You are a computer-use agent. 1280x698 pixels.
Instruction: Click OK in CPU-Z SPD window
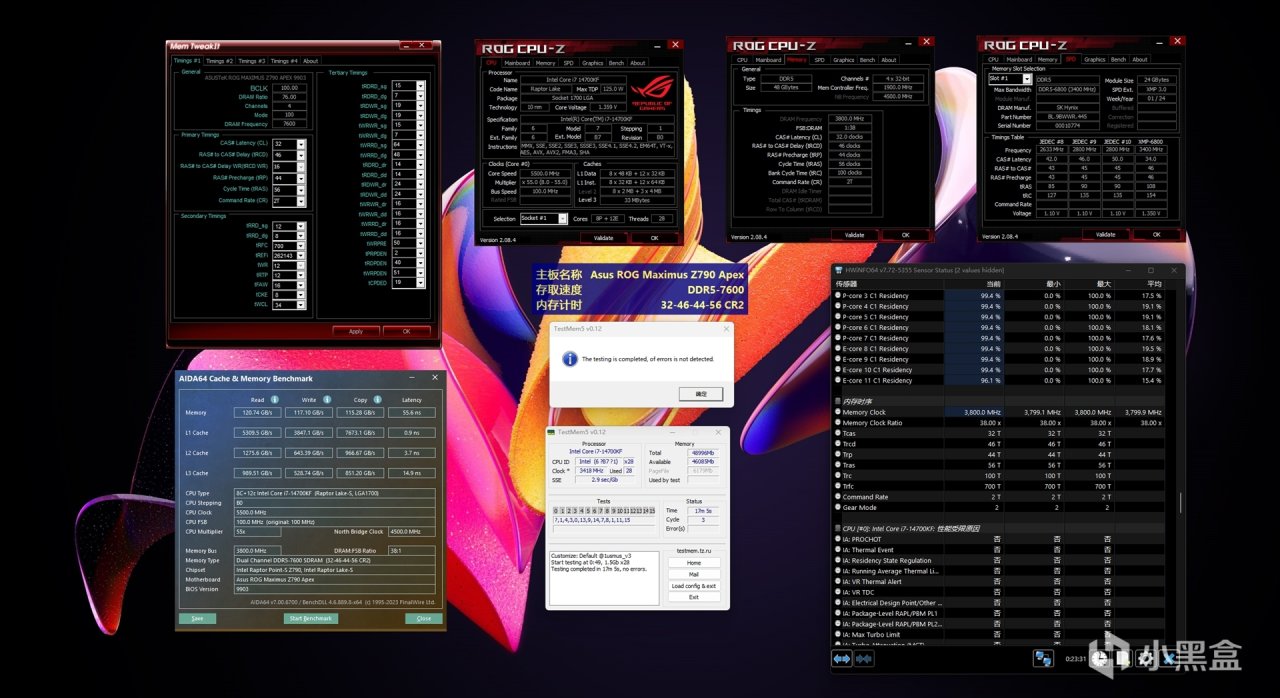tap(1157, 234)
